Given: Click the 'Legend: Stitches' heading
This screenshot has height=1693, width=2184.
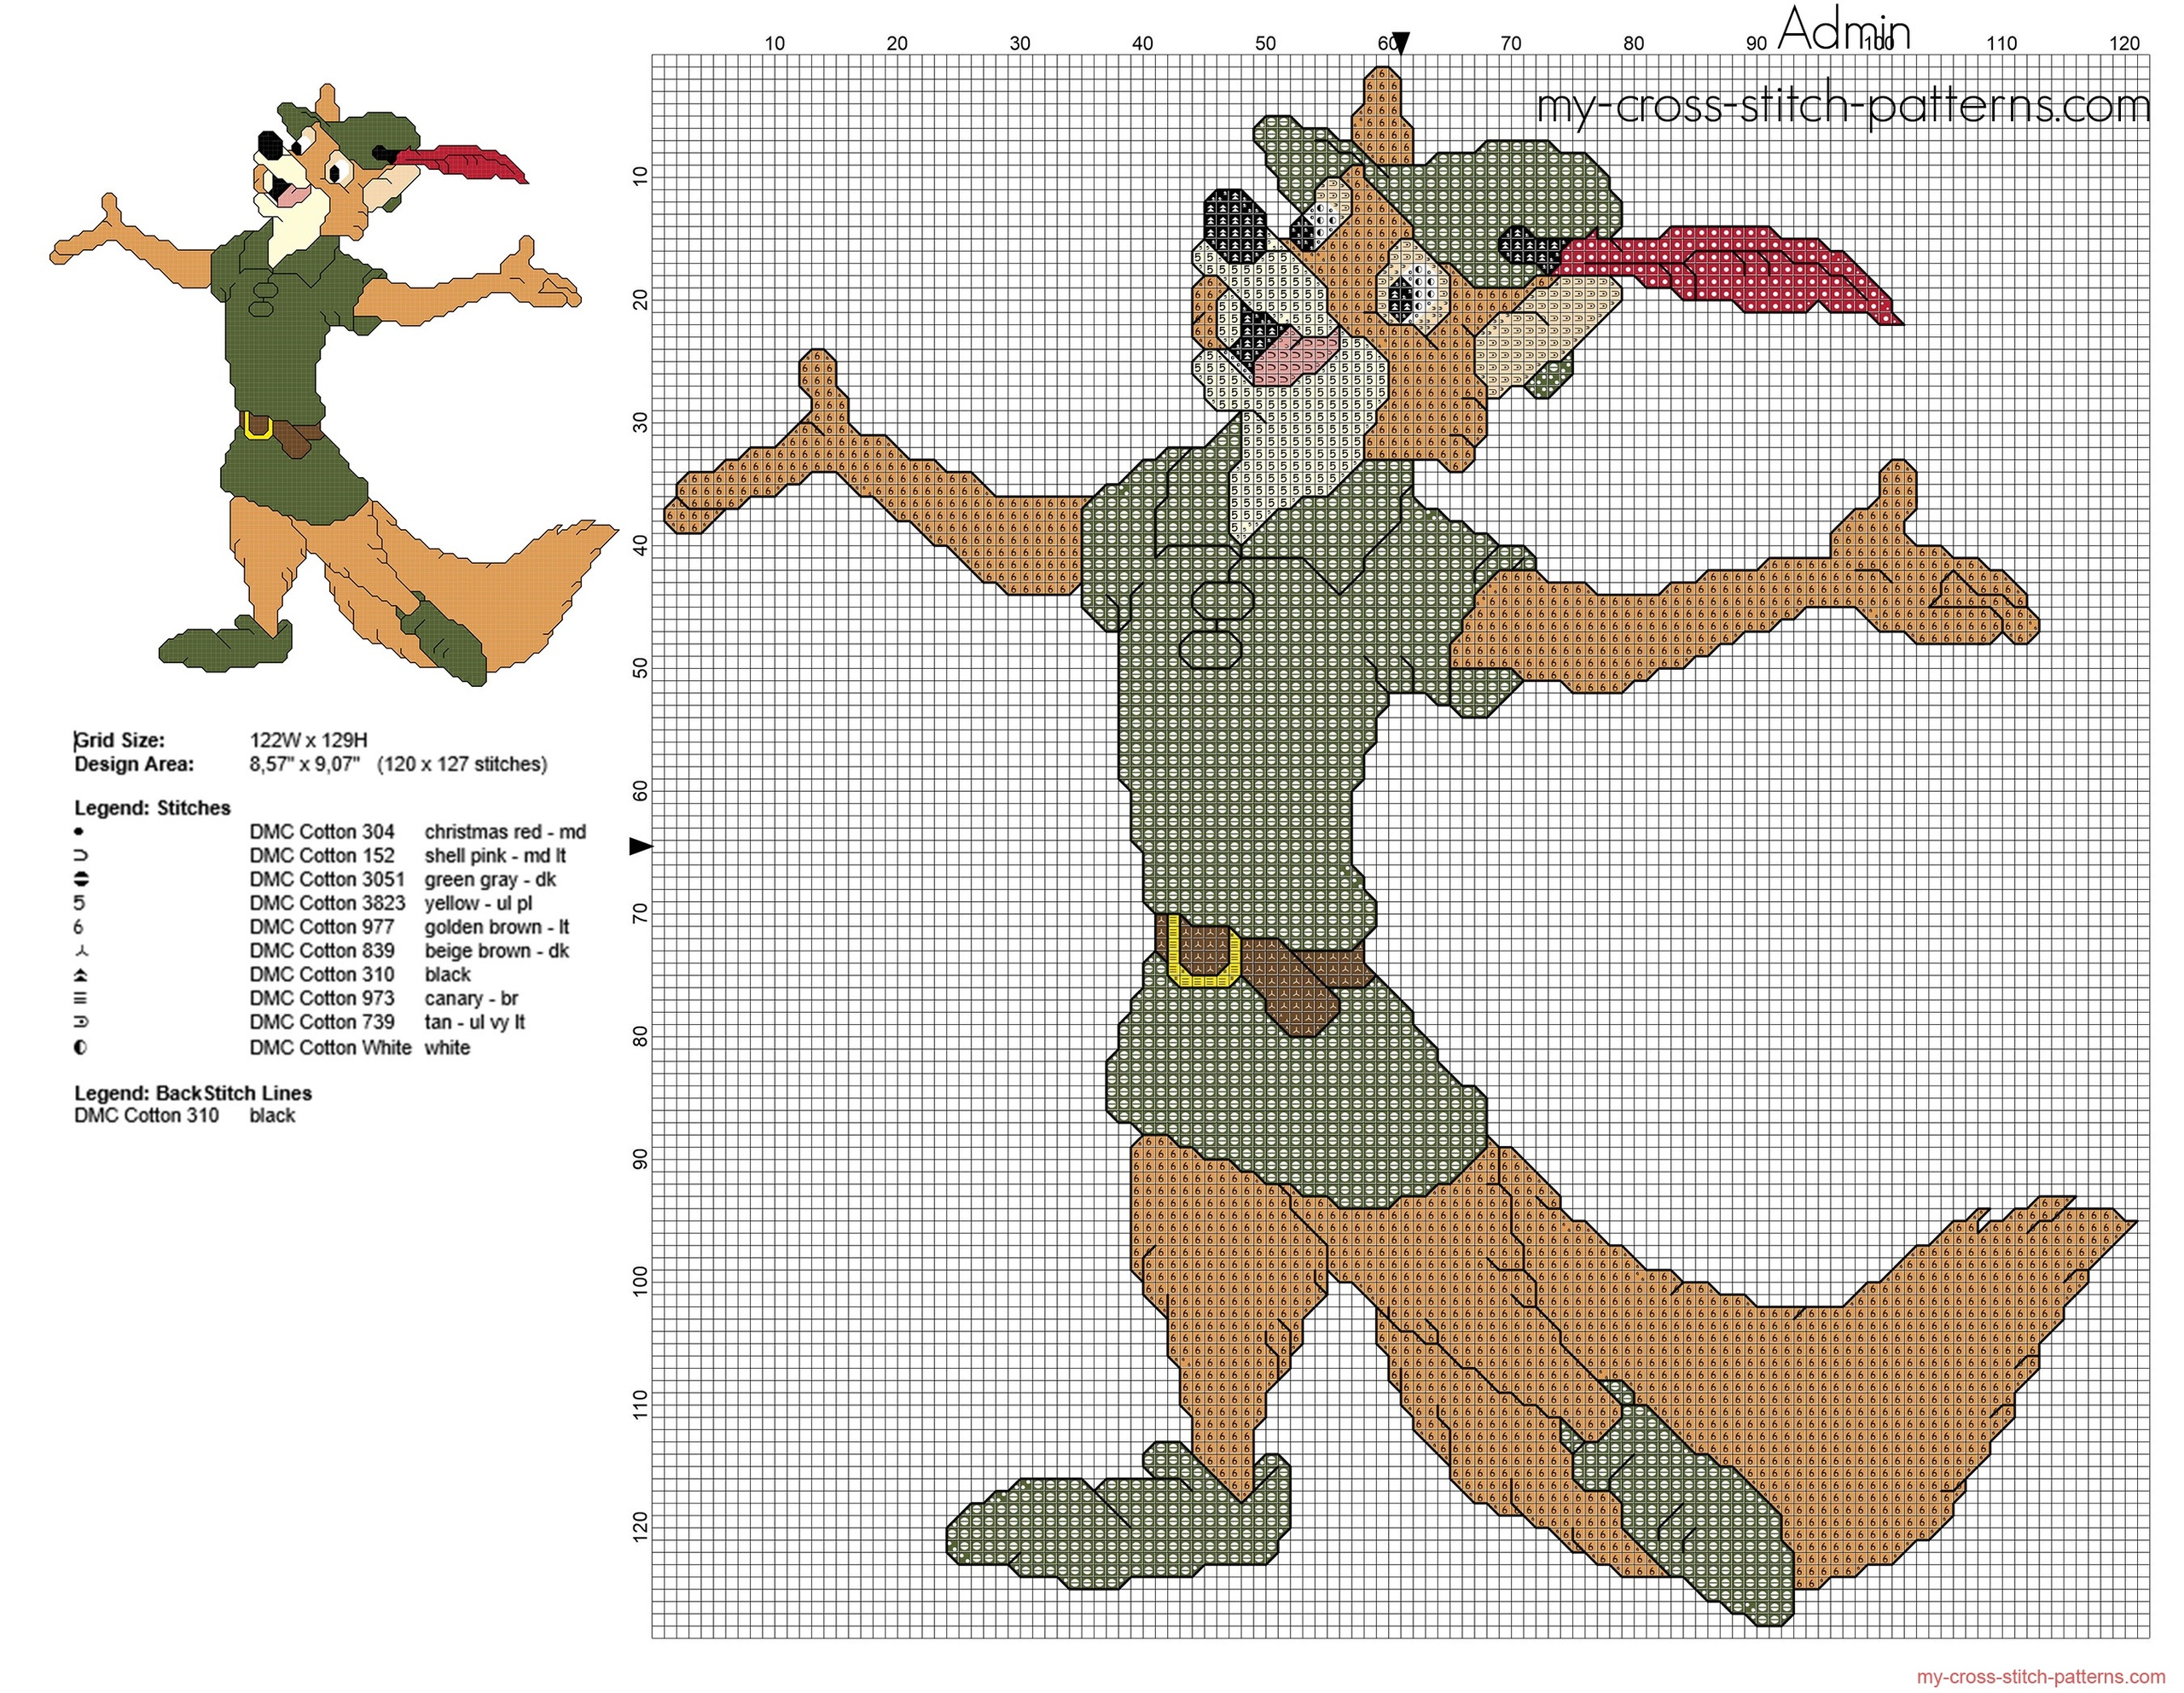Looking at the screenshot, I should (x=152, y=808).
